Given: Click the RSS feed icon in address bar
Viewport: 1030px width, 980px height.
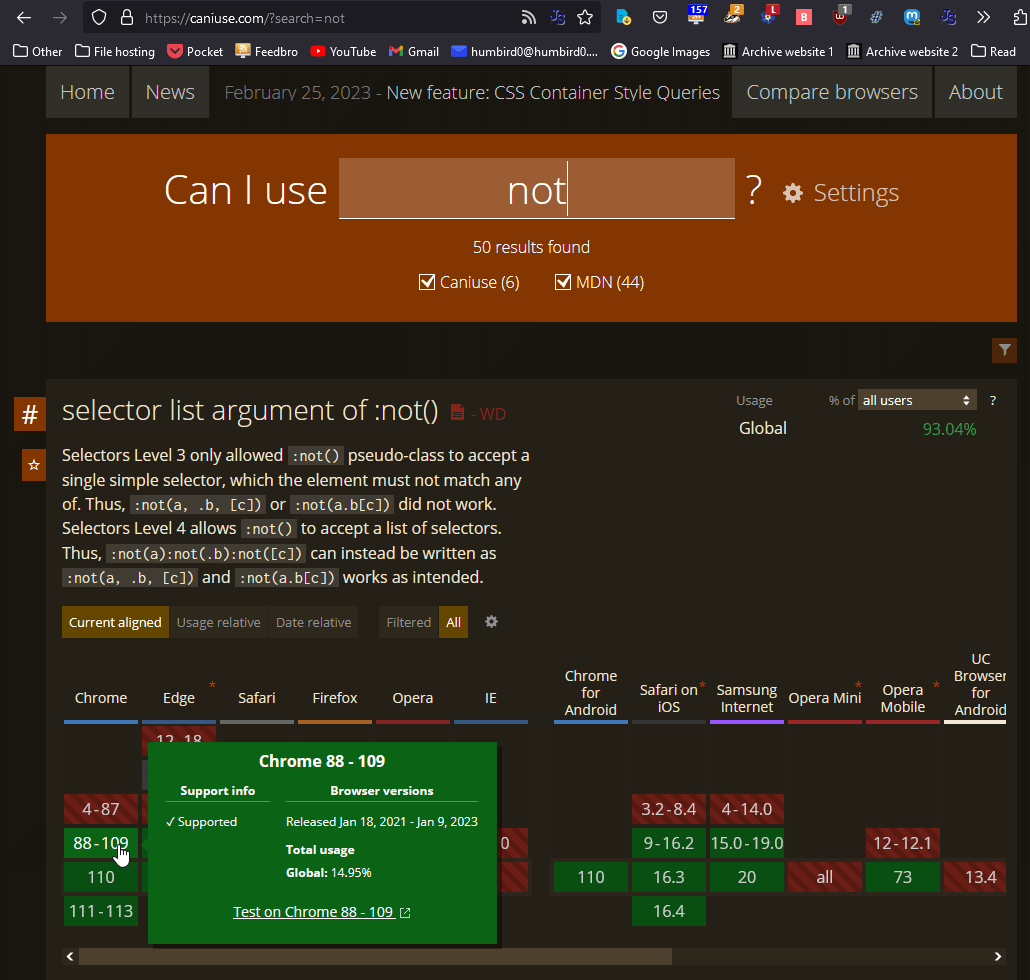Looking at the screenshot, I should [x=528, y=17].
